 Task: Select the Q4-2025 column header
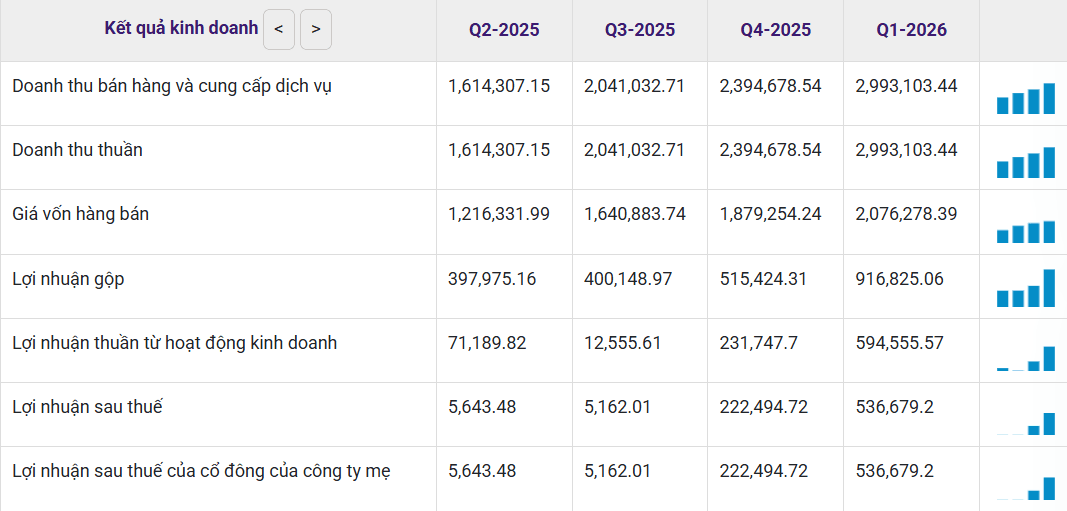coord(776,30)
